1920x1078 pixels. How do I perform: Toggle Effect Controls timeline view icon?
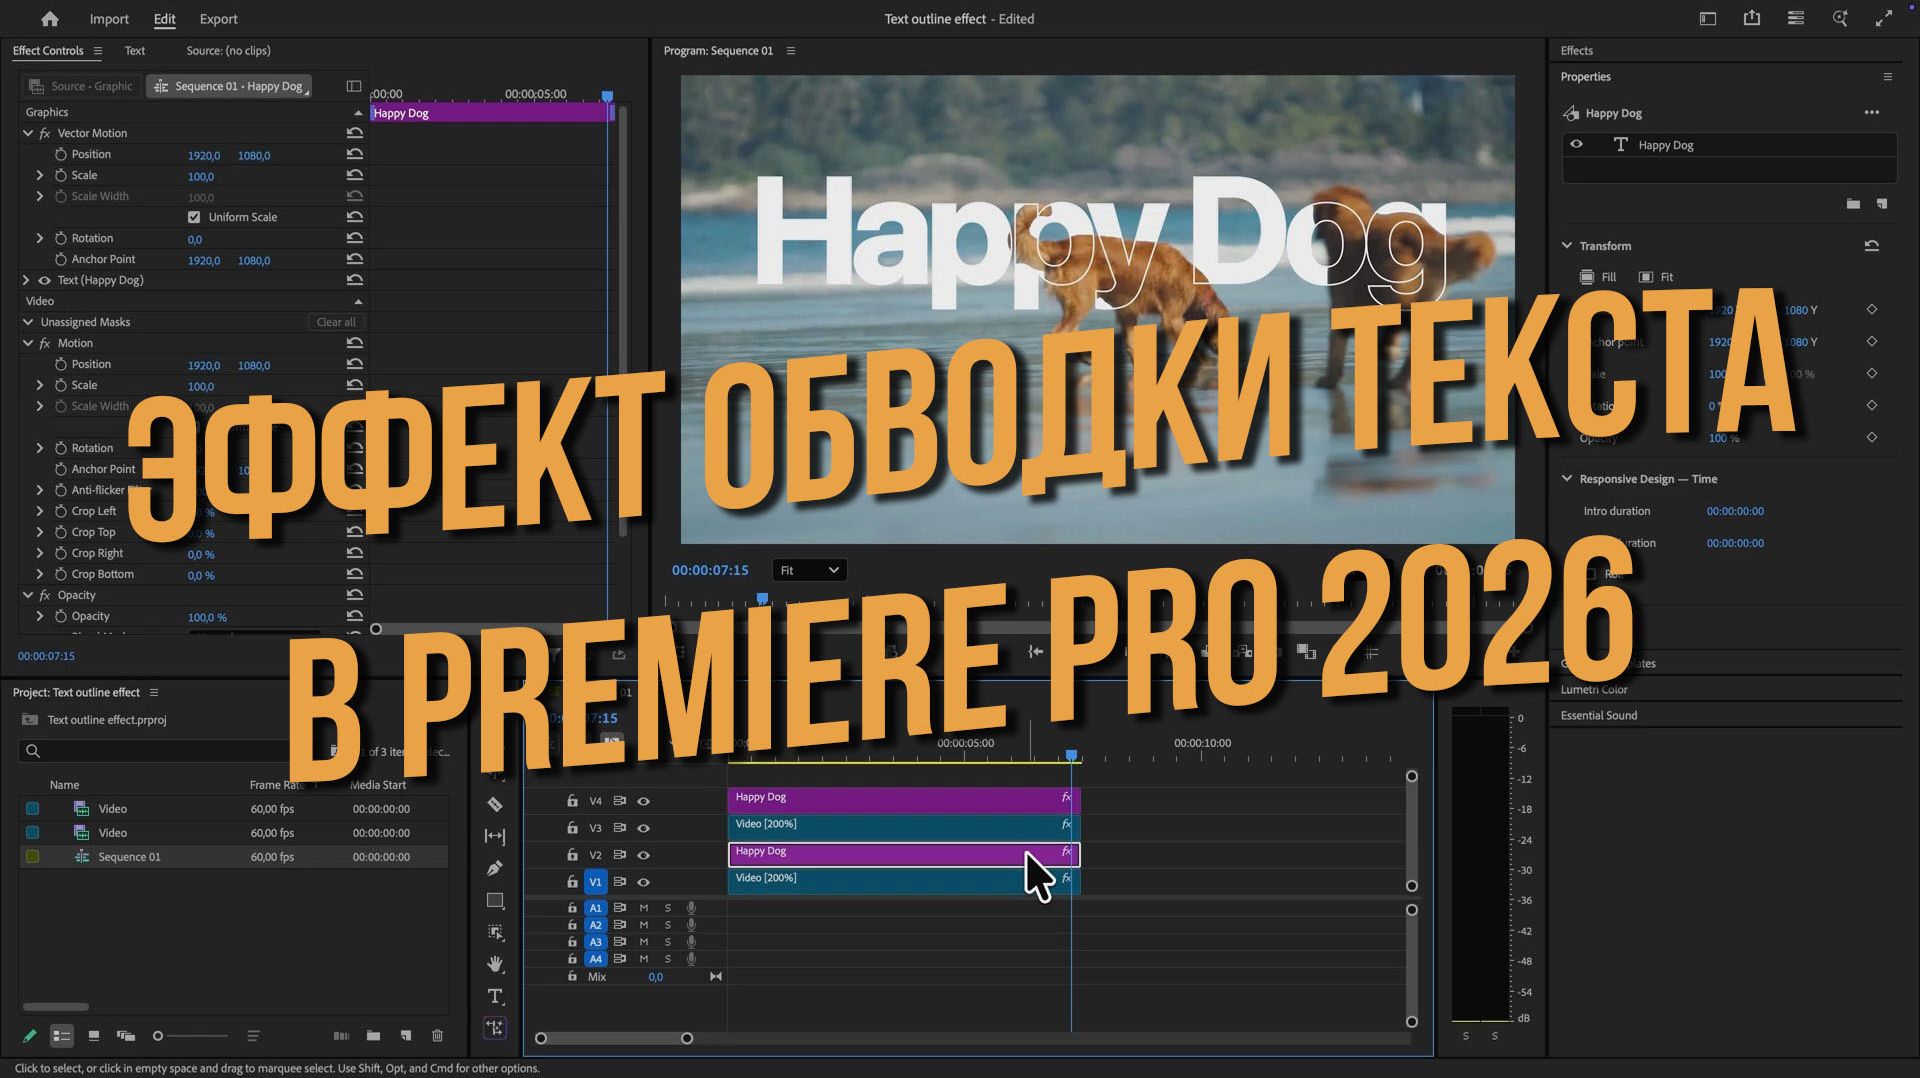point(353,86)
